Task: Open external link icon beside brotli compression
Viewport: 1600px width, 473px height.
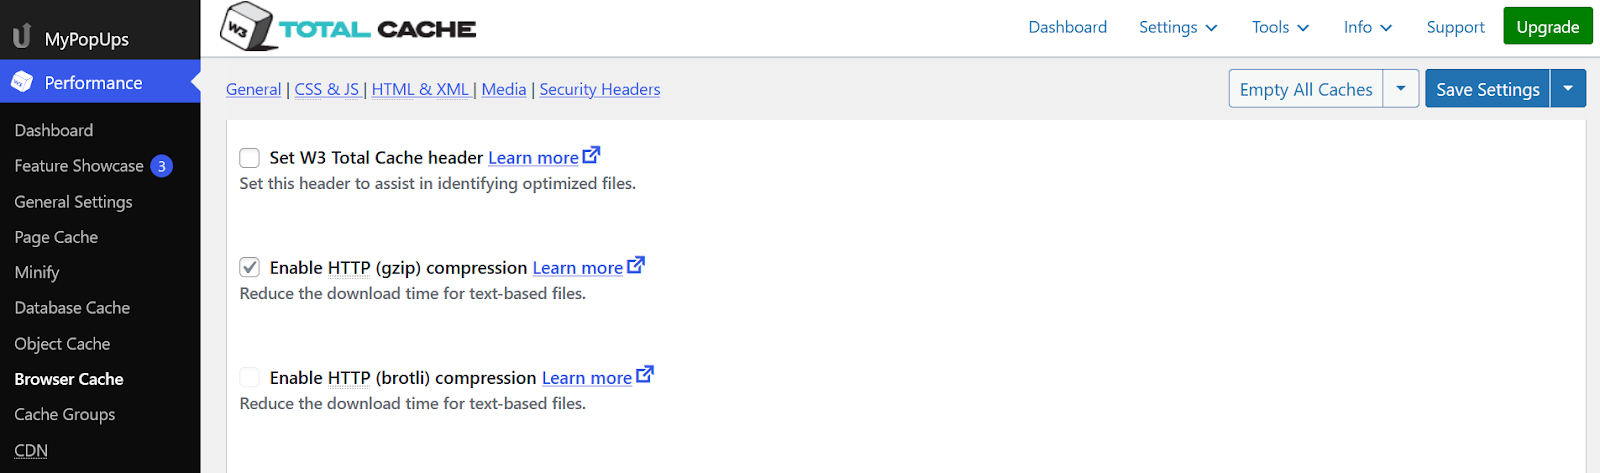Action: pos(645,375)
